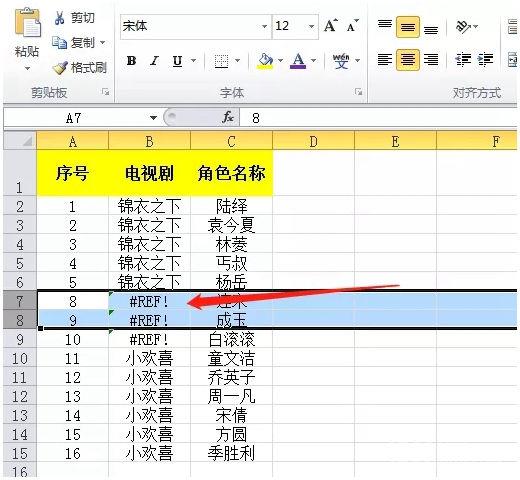Select the Format Painter (格式刷) brush
This screenshot has height=480, width=520.
click(x=60, y=68)
